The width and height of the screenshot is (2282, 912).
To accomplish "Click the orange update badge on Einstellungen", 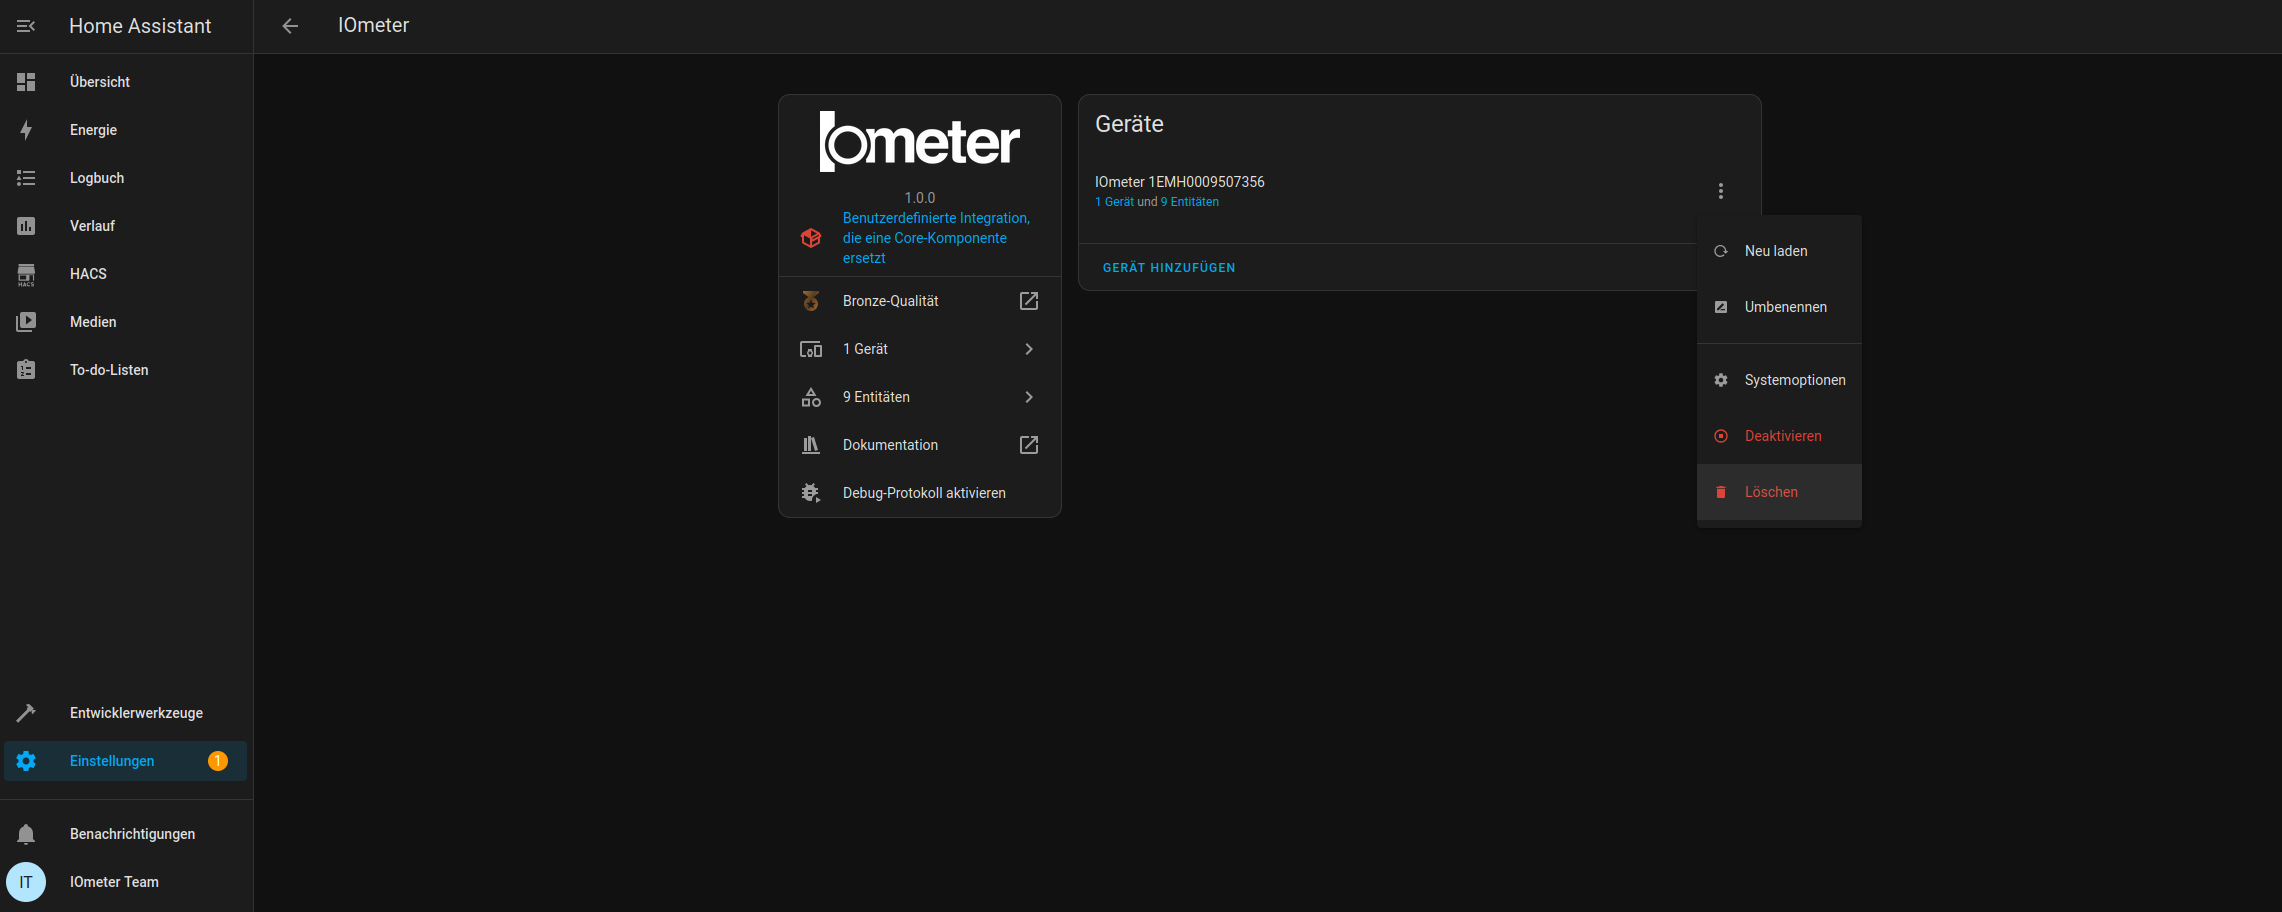I will pos(218,761).
